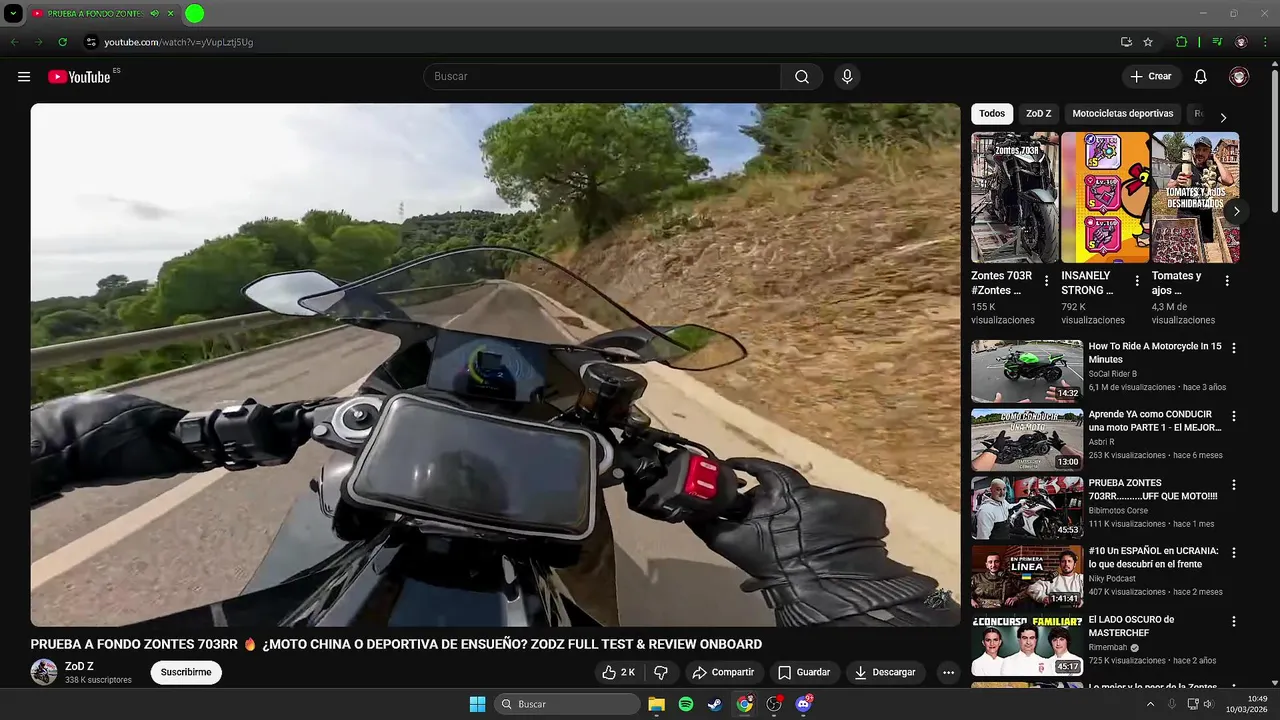The image size is (1280, 720).
Task: Go to the YouTube home logo
Action: coord(79,77)
